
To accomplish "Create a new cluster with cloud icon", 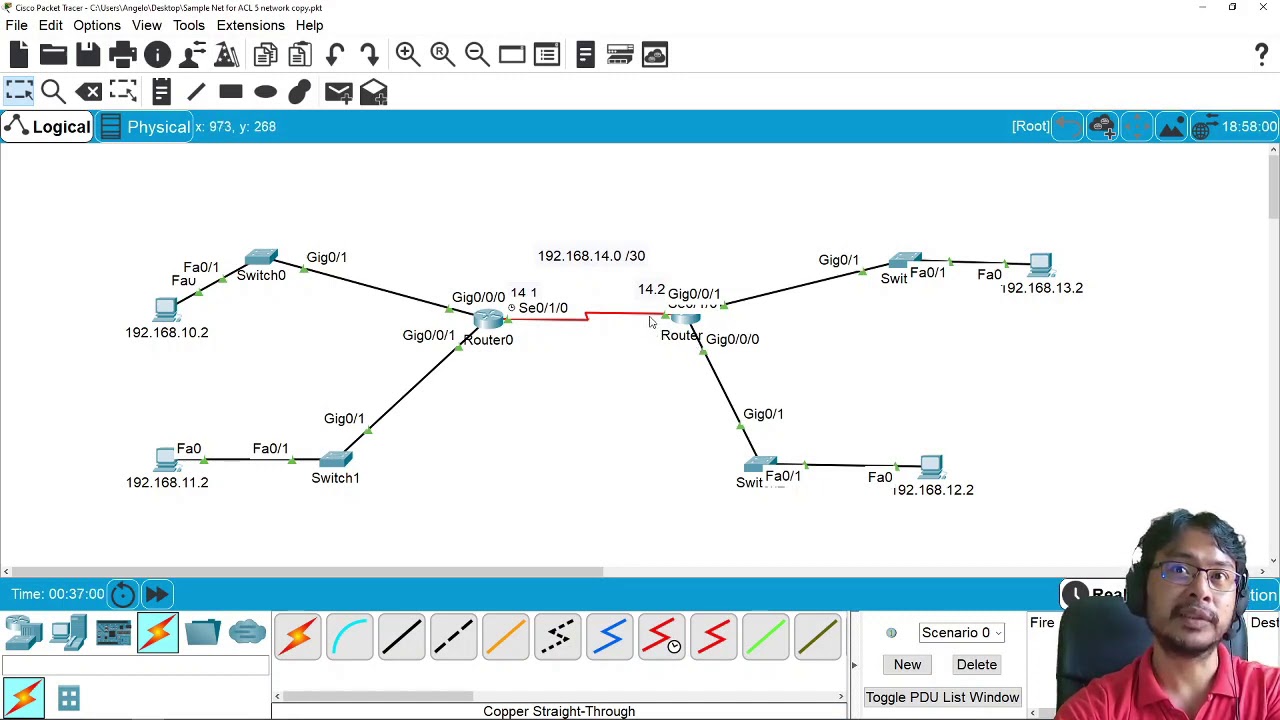I will 1102,127.
